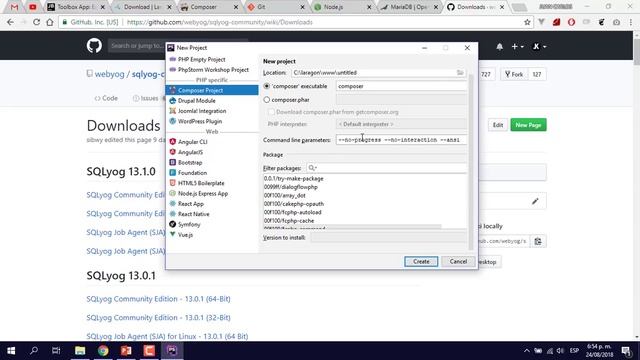Image resolution: width=640 pixels, height=360 pixels.
Task: Open GitHub notifications bell
Action: [500, 47]
